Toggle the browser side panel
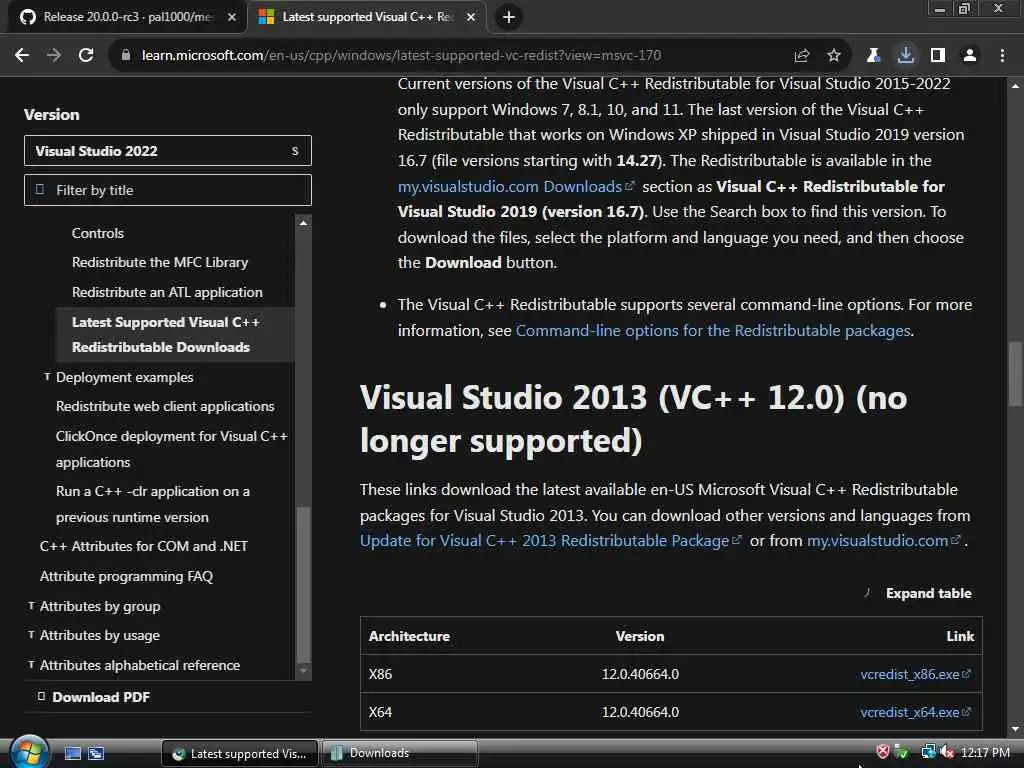Viewport: 1024px width, 768px height. coord(938,56)
